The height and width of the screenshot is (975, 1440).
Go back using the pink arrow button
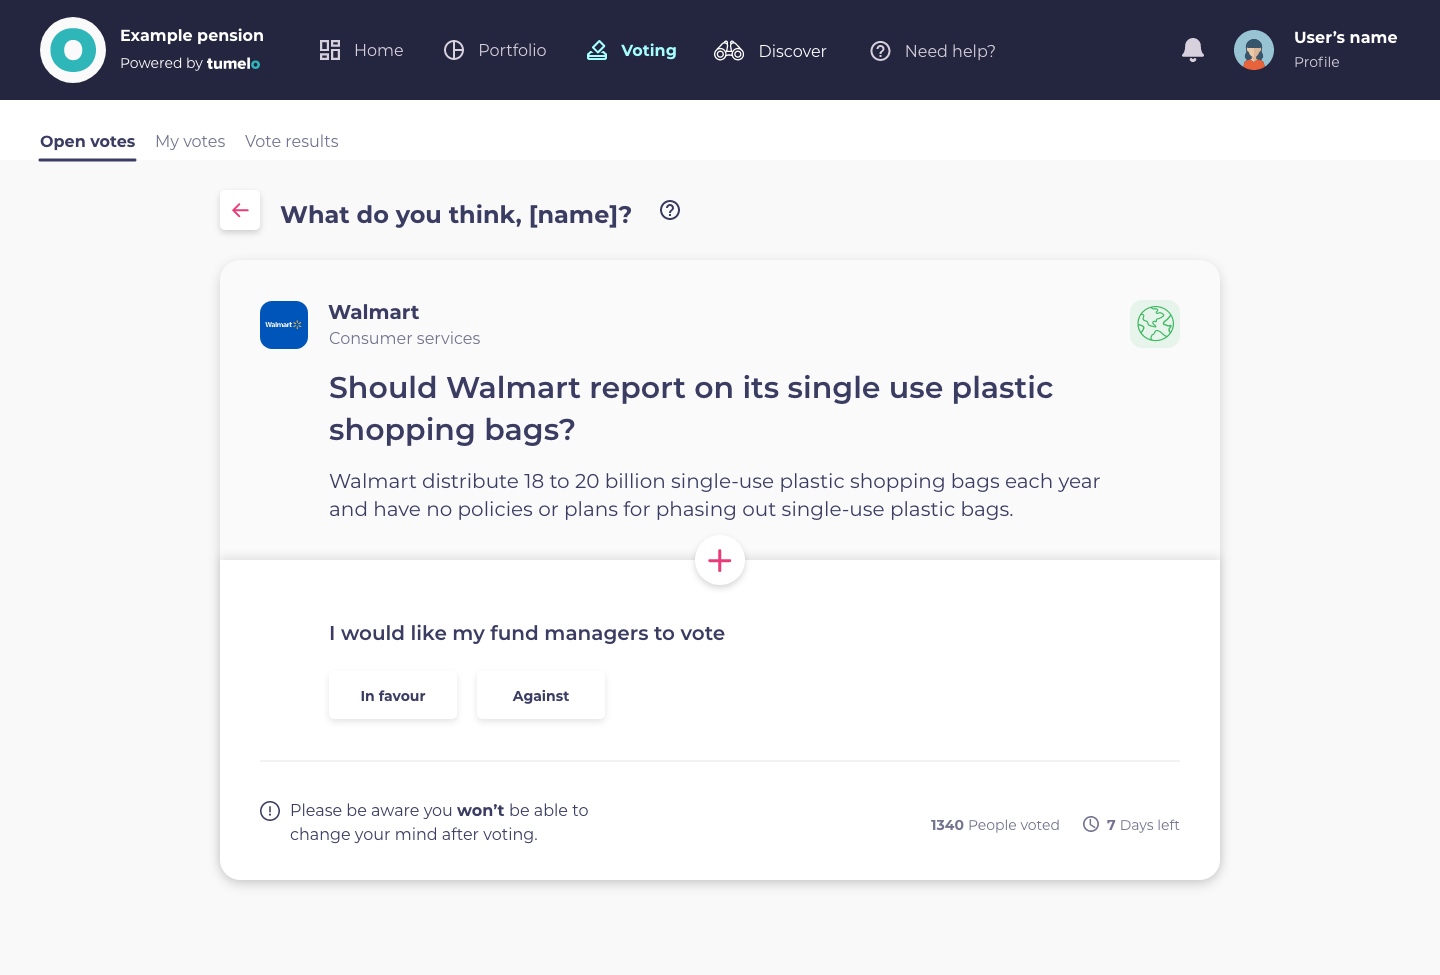tap(240, 210)
